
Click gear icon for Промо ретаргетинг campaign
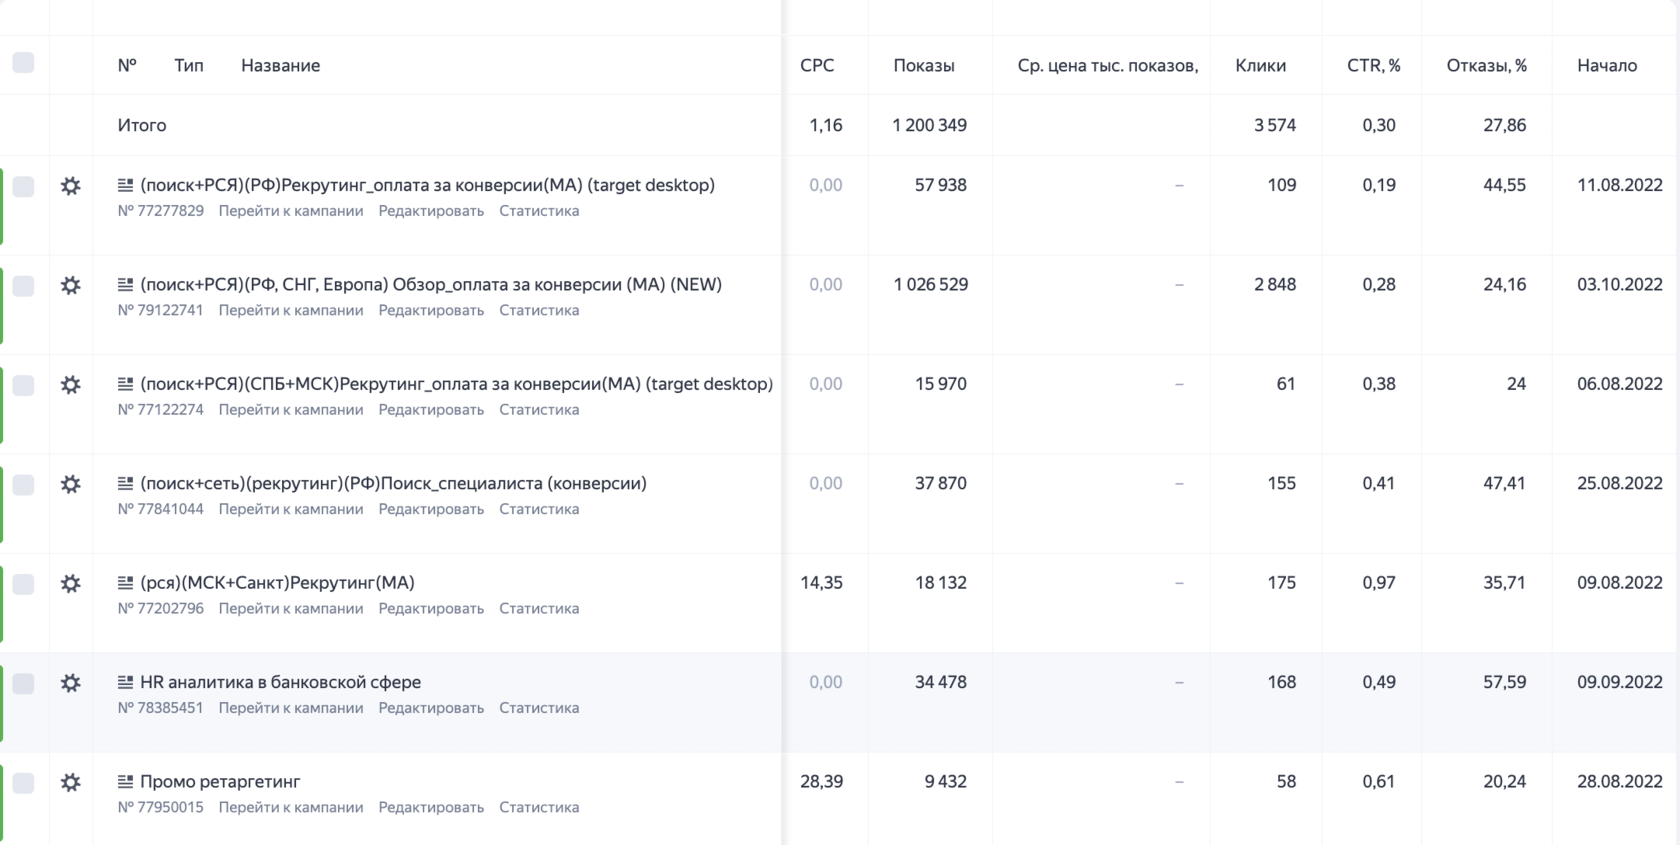(x=70, y=782)
